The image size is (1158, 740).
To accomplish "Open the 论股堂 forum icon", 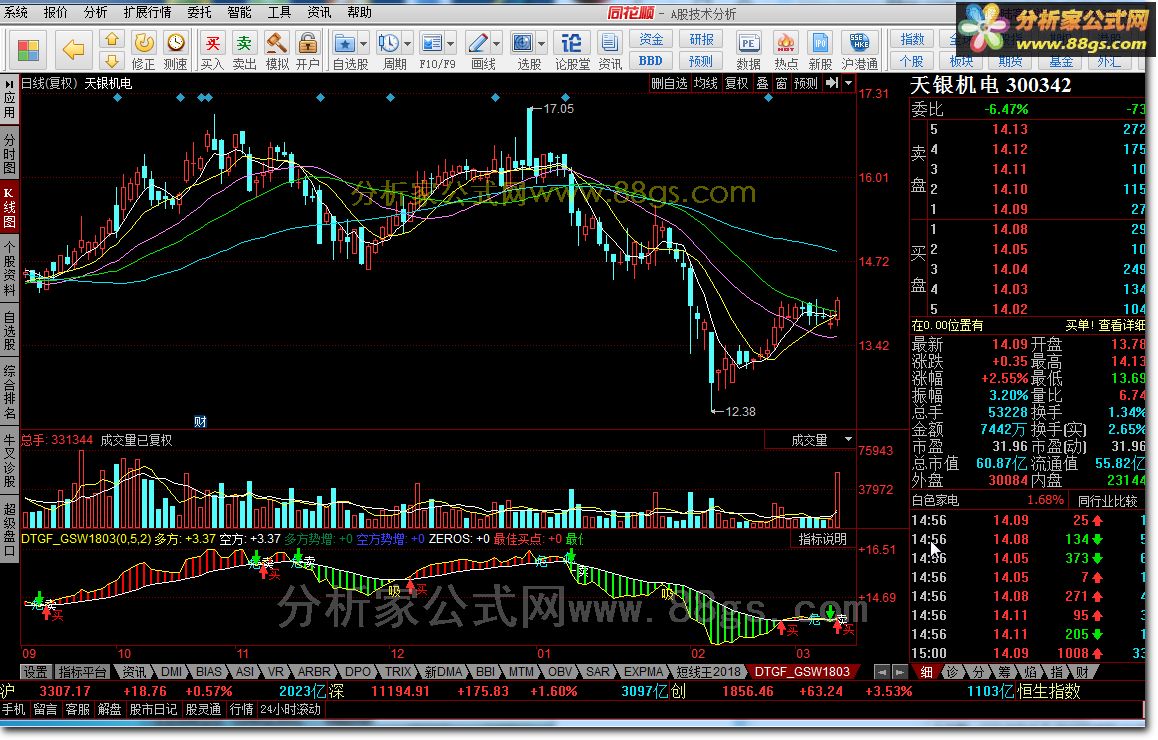I will [572, 43].
